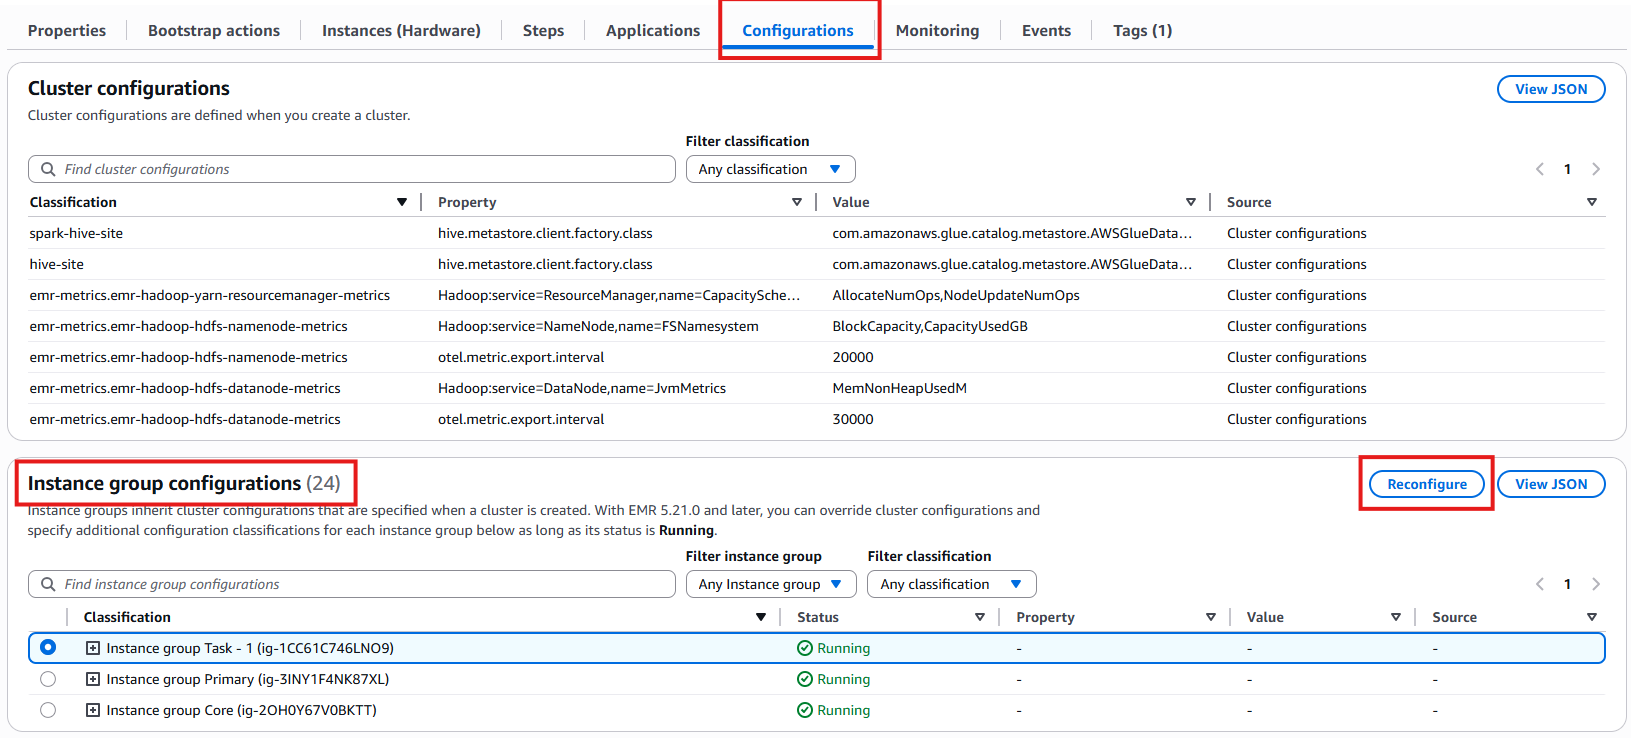This screenshot has height=738, width=1631.
Task: Sort cluster table by Classification column arrow
Action: [x=401, y=202]
